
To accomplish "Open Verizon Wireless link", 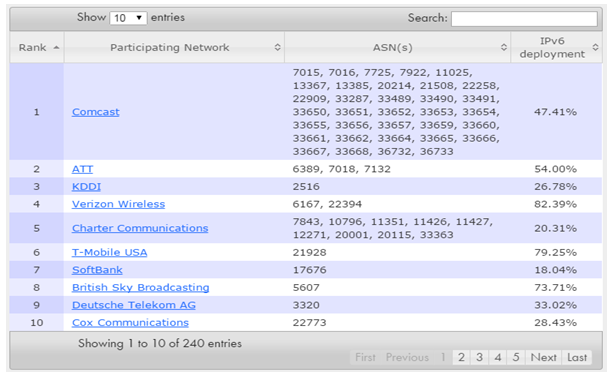I will tap(118, 204).
